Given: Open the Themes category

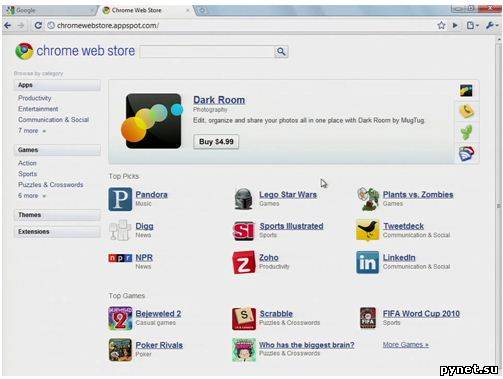Looking at the screenshot, I should tap(57, 215).
